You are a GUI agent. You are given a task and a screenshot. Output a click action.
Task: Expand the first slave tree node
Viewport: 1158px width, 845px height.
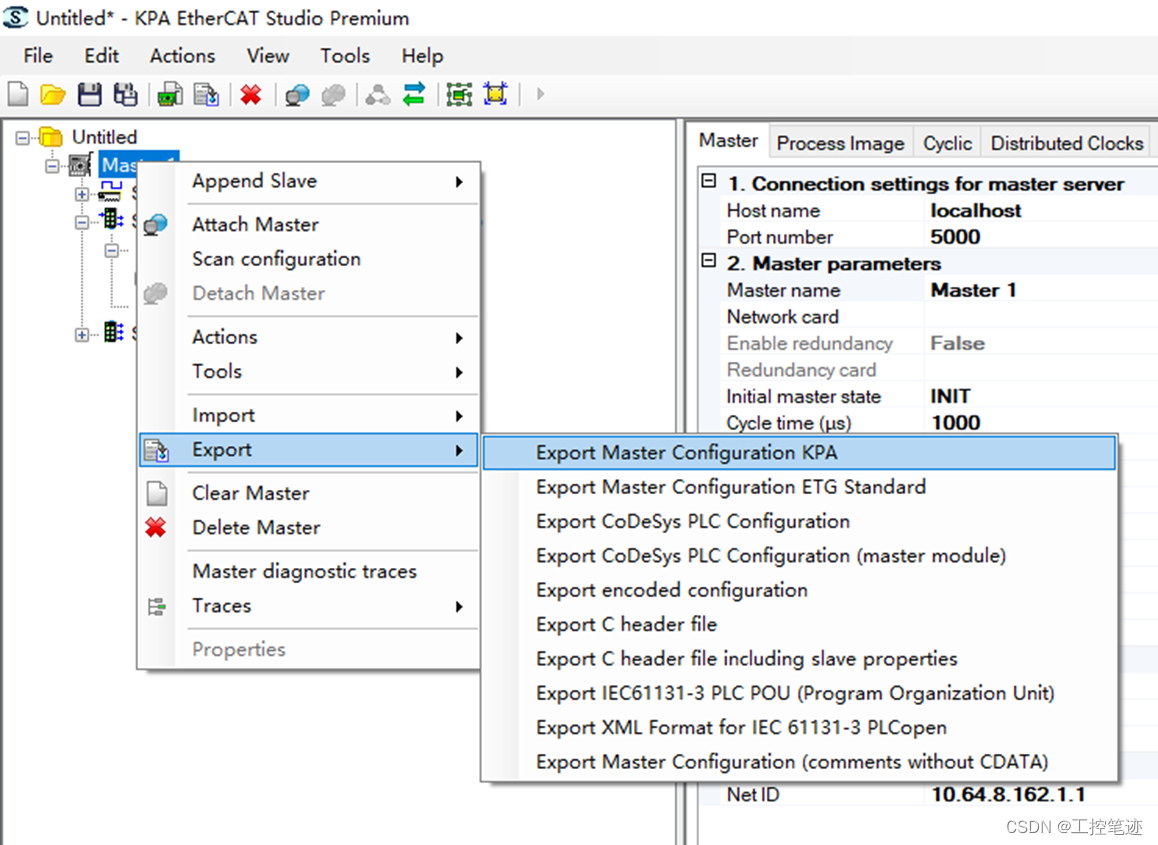pyautogui.click(x=81, y=194)
